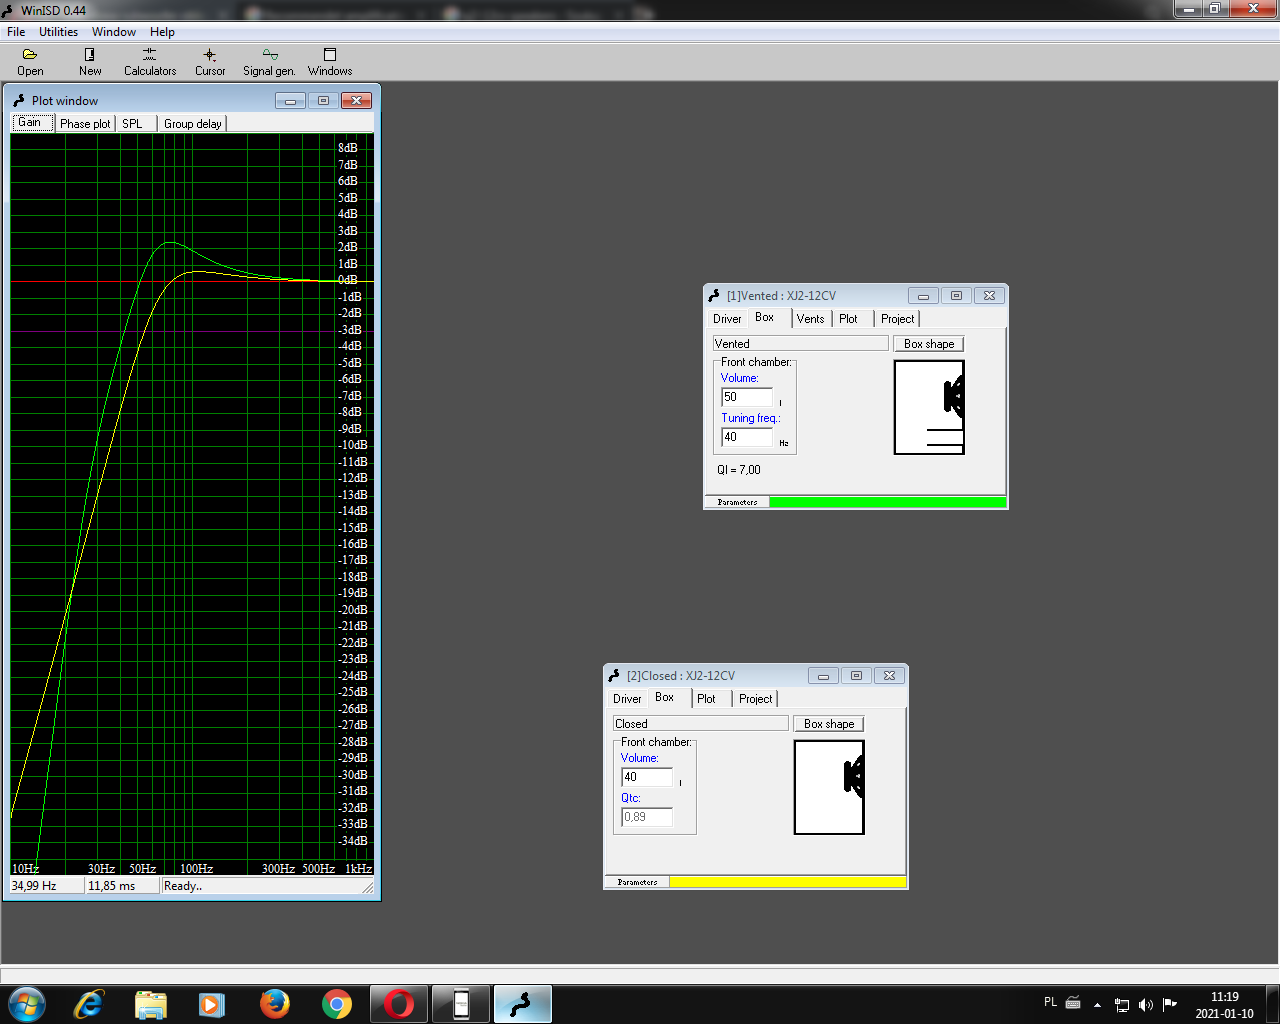The height and width of the screenshot is (1024, 1280).
Task: Open the Utilities menu
Action: click(x=58, y=32)
